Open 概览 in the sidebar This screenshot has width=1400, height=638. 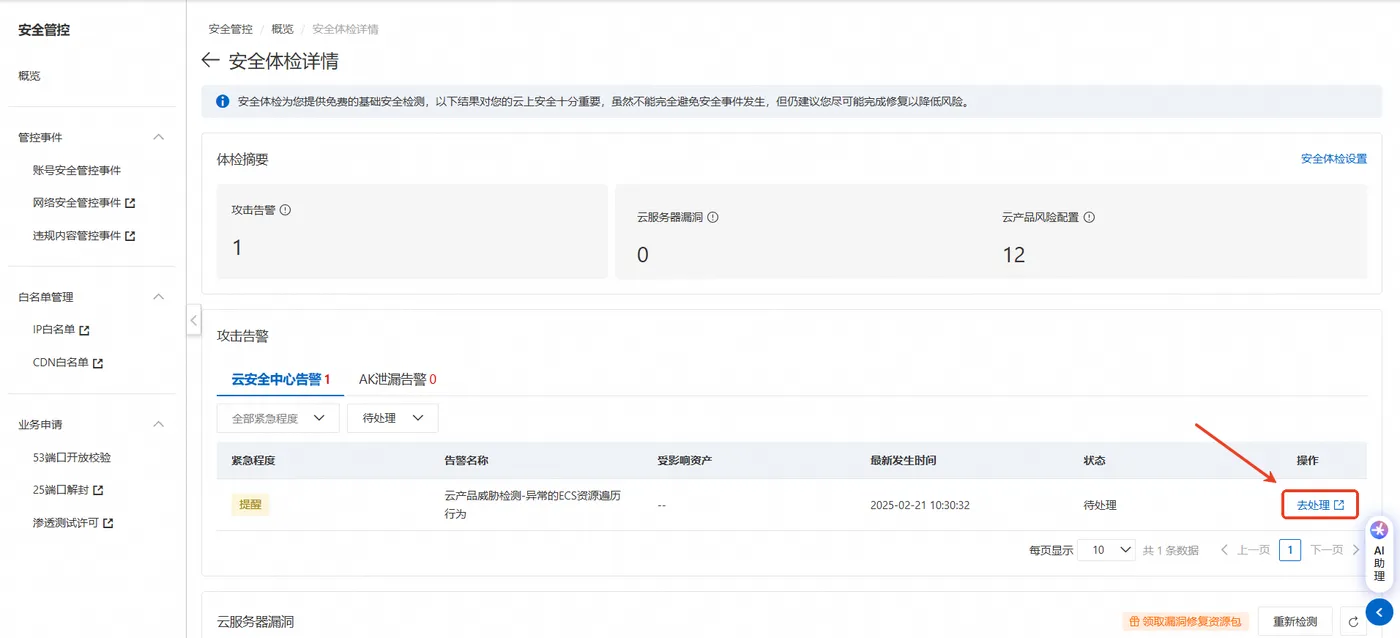point(29,76)
